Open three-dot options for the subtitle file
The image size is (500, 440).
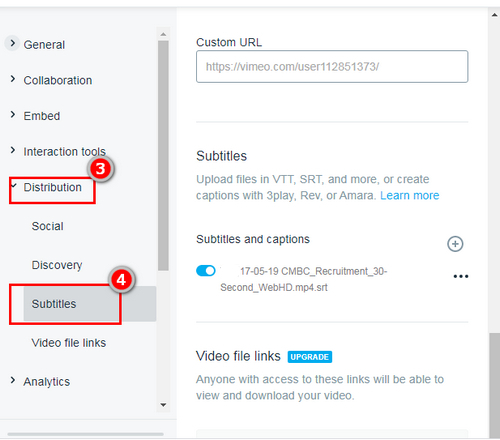click(461, 276)
